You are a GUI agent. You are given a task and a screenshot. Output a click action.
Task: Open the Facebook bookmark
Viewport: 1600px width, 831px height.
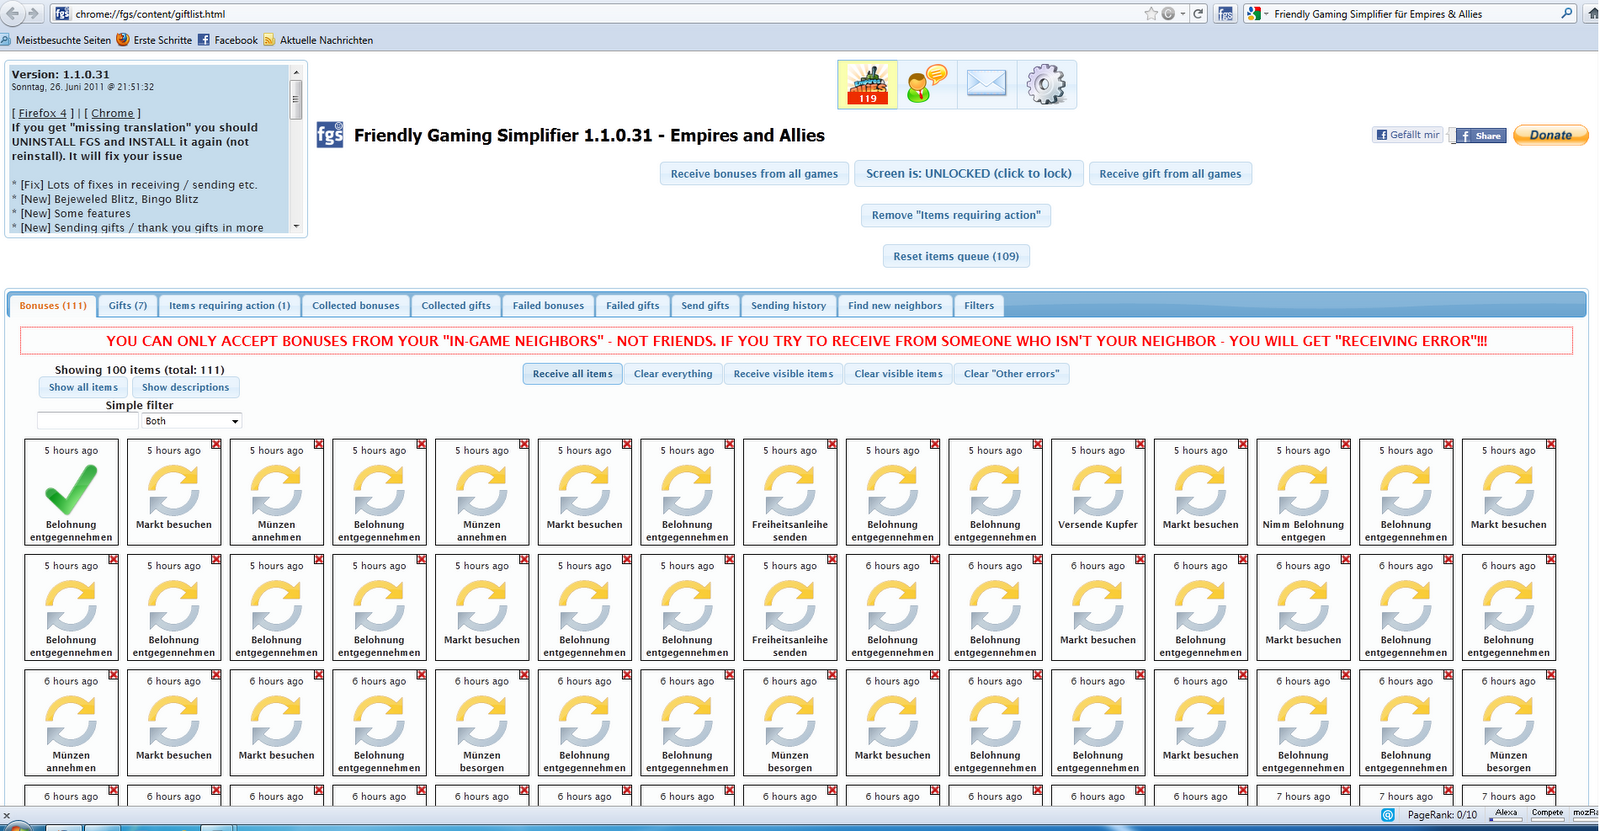(228, 40)
